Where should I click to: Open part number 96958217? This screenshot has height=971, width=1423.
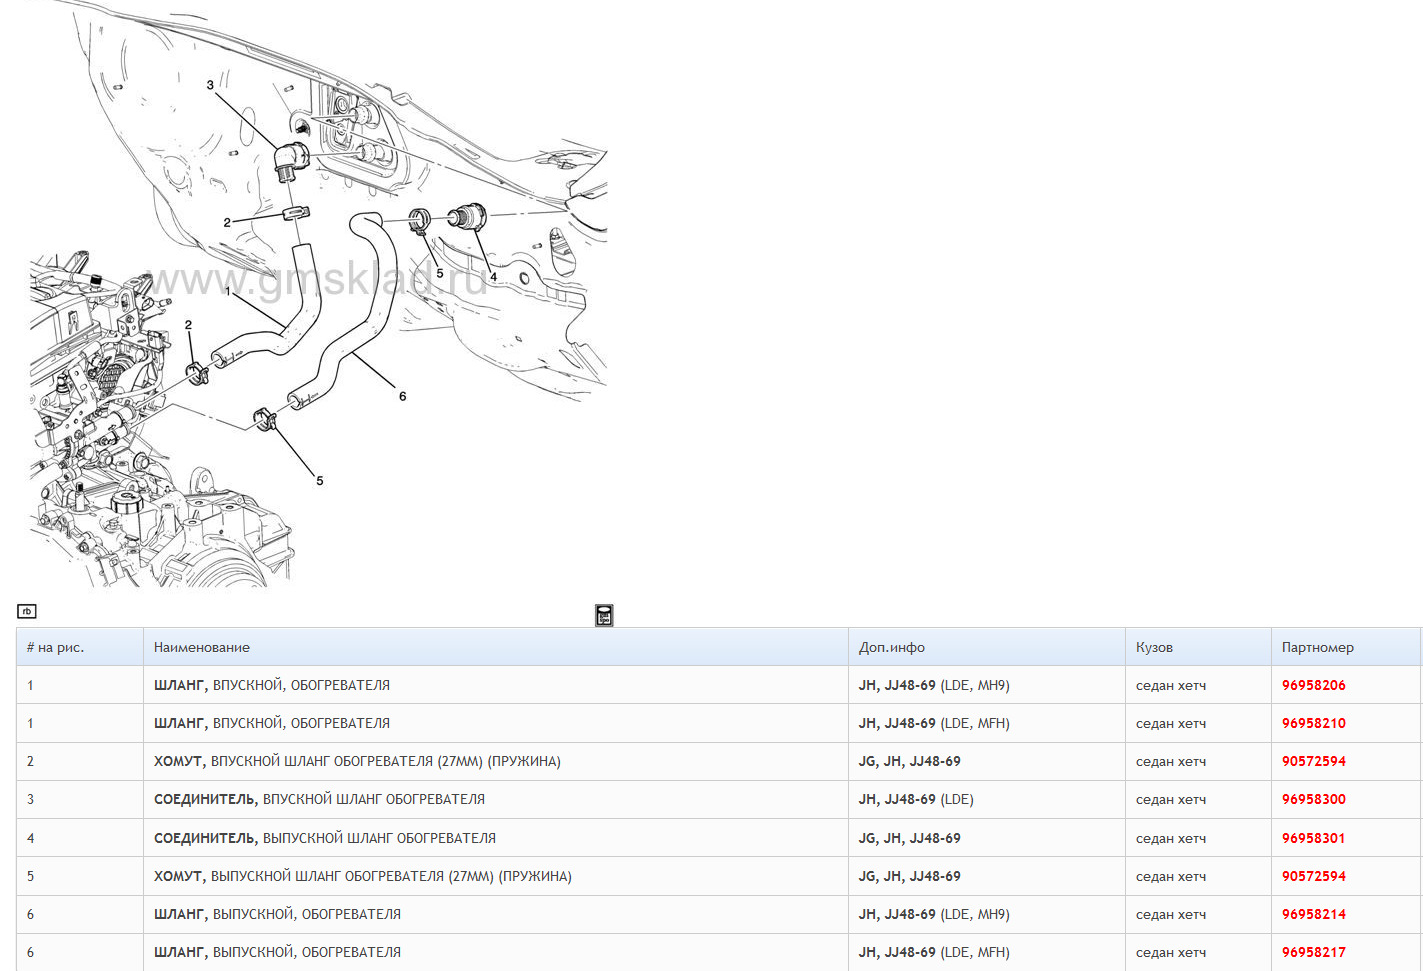(x=1313, y=952)
